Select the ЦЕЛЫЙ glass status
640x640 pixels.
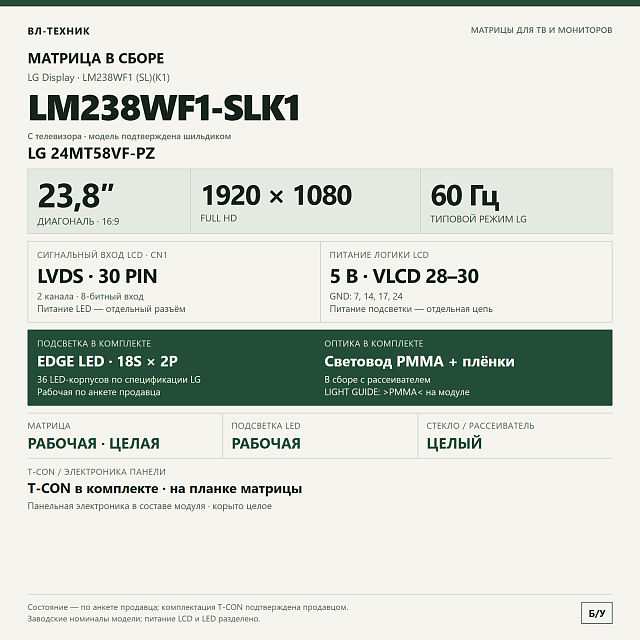tap(454, 444)
